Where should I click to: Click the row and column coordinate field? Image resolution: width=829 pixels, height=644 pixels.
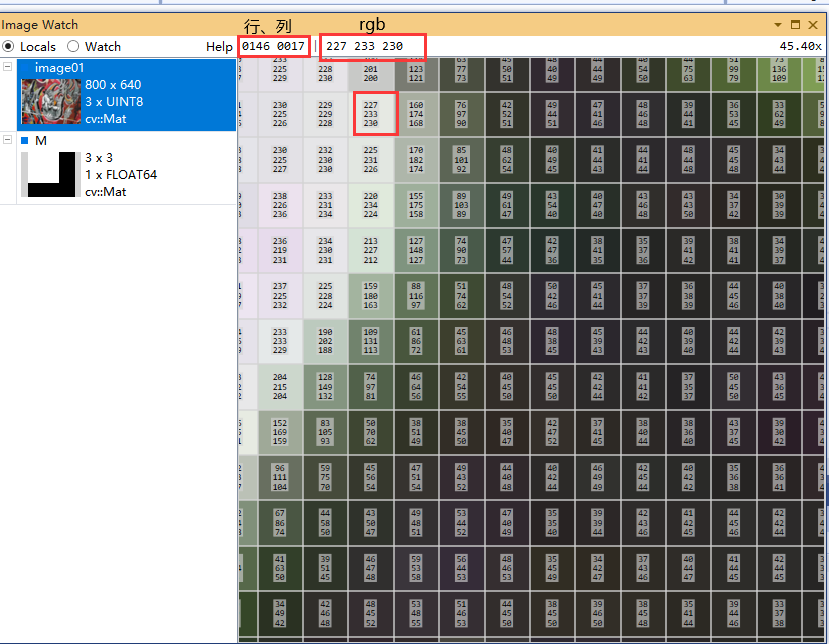(272, 45)
